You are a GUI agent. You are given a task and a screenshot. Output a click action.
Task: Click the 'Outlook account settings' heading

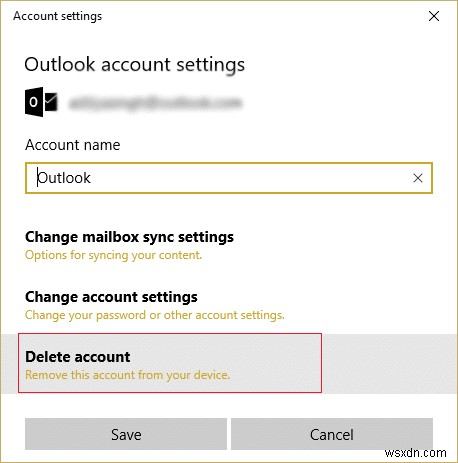(135, 64)
